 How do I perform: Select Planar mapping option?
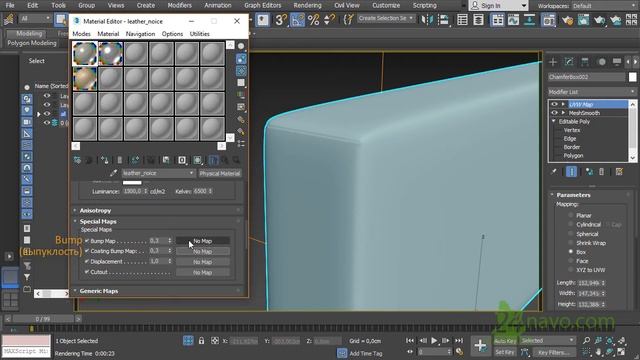point(571,215)
